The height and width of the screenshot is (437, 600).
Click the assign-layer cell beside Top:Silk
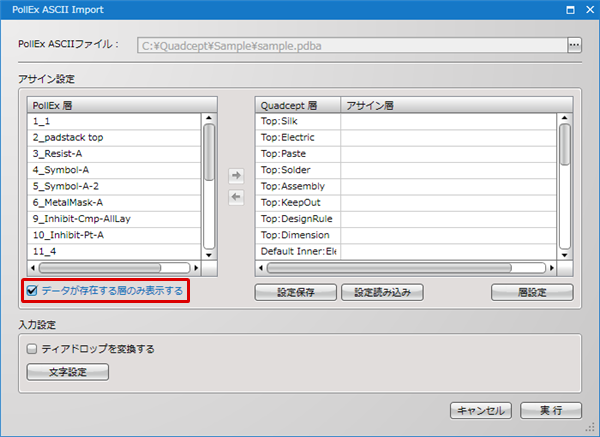448,121
